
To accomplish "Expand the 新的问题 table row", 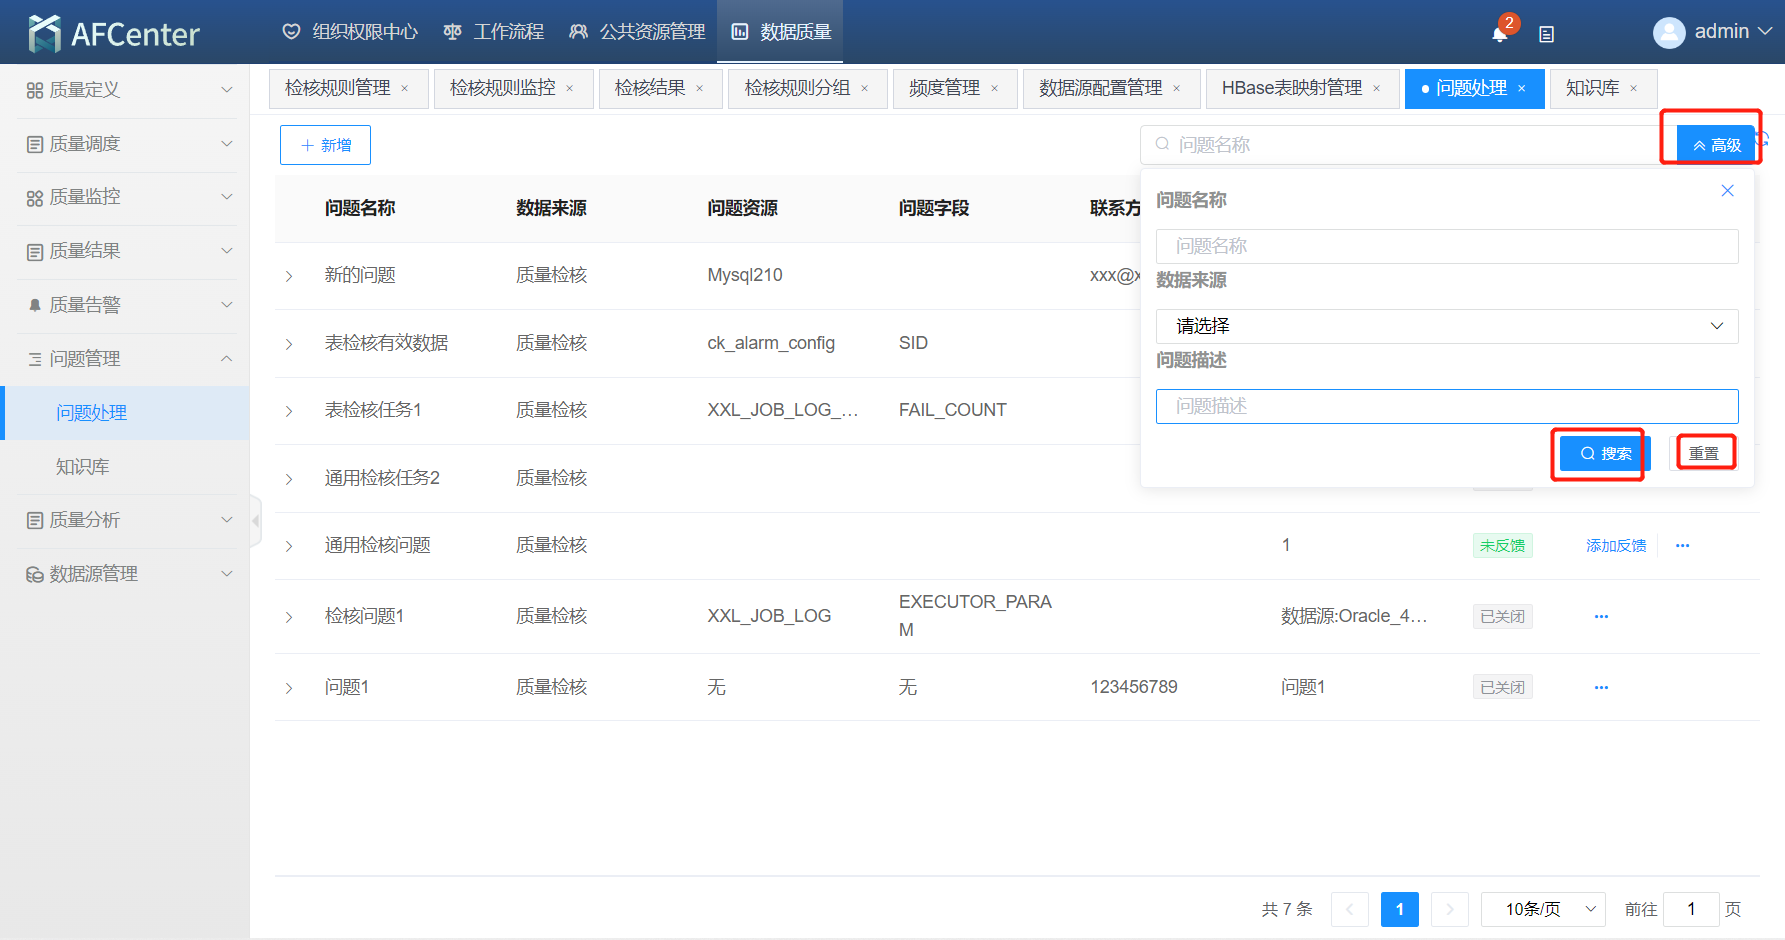I will [x=289, y=276].
